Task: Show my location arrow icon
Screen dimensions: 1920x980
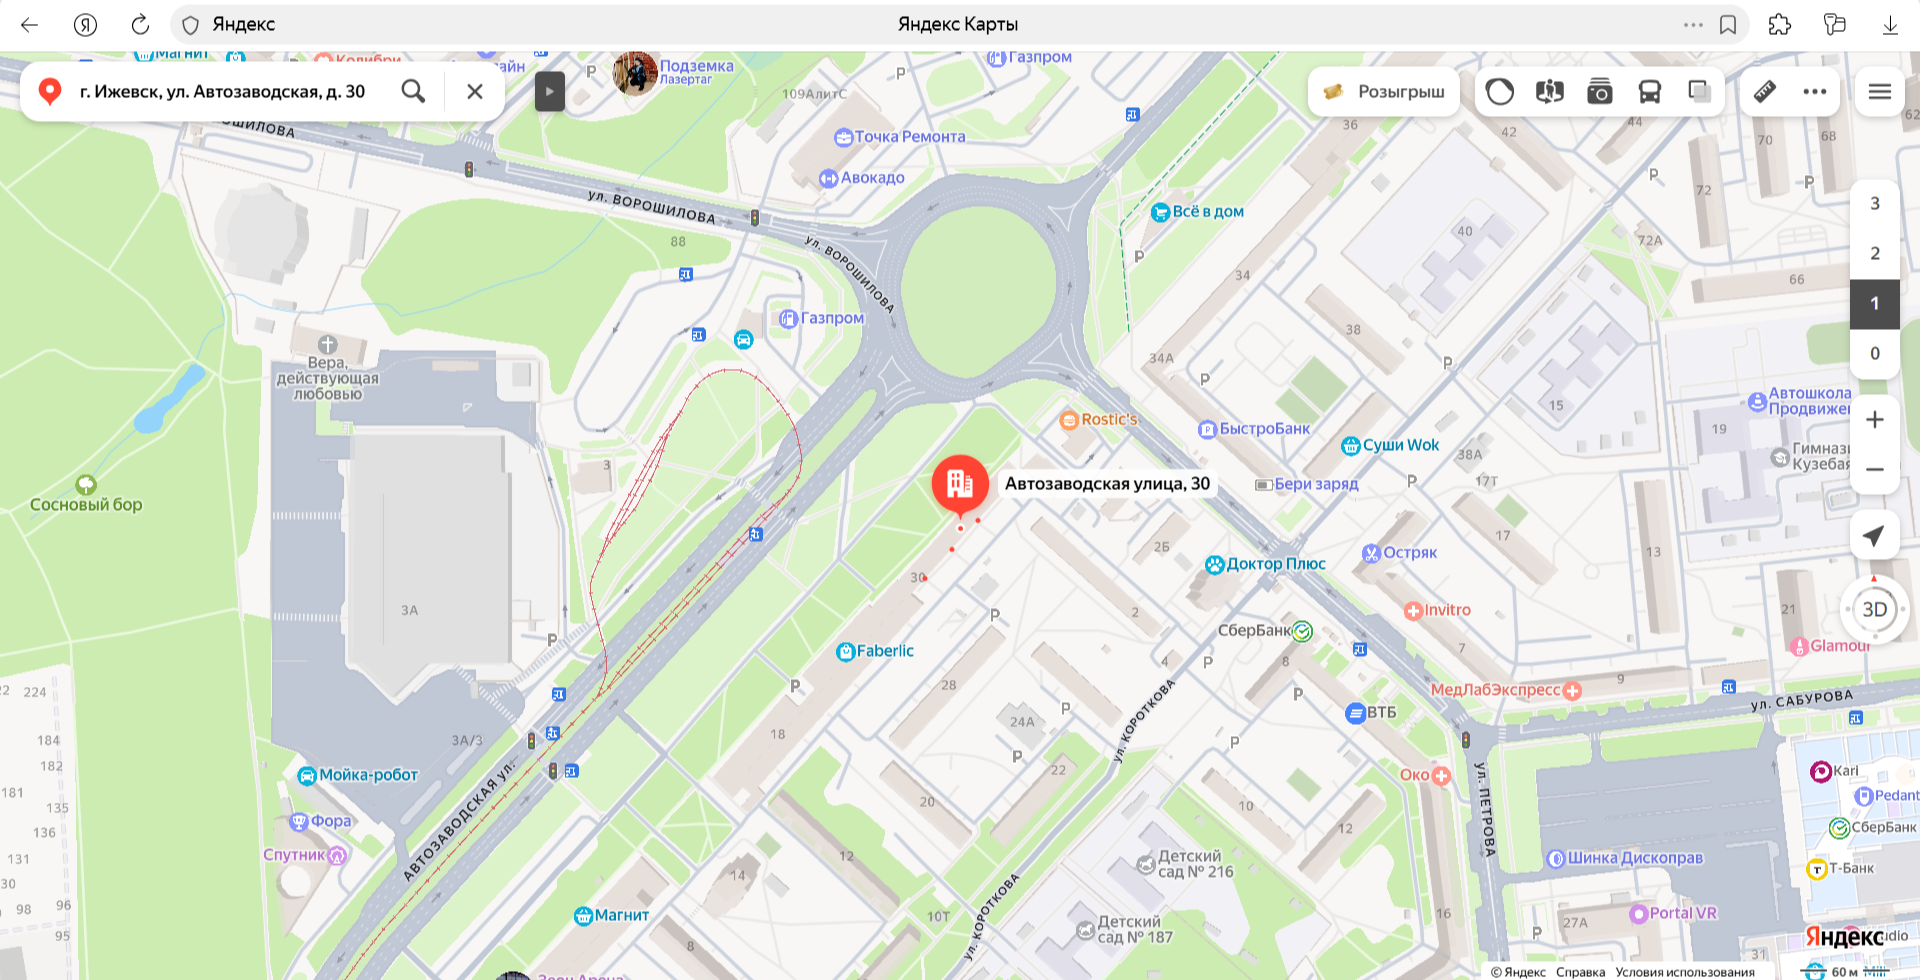Action: tap(1875, 535)
